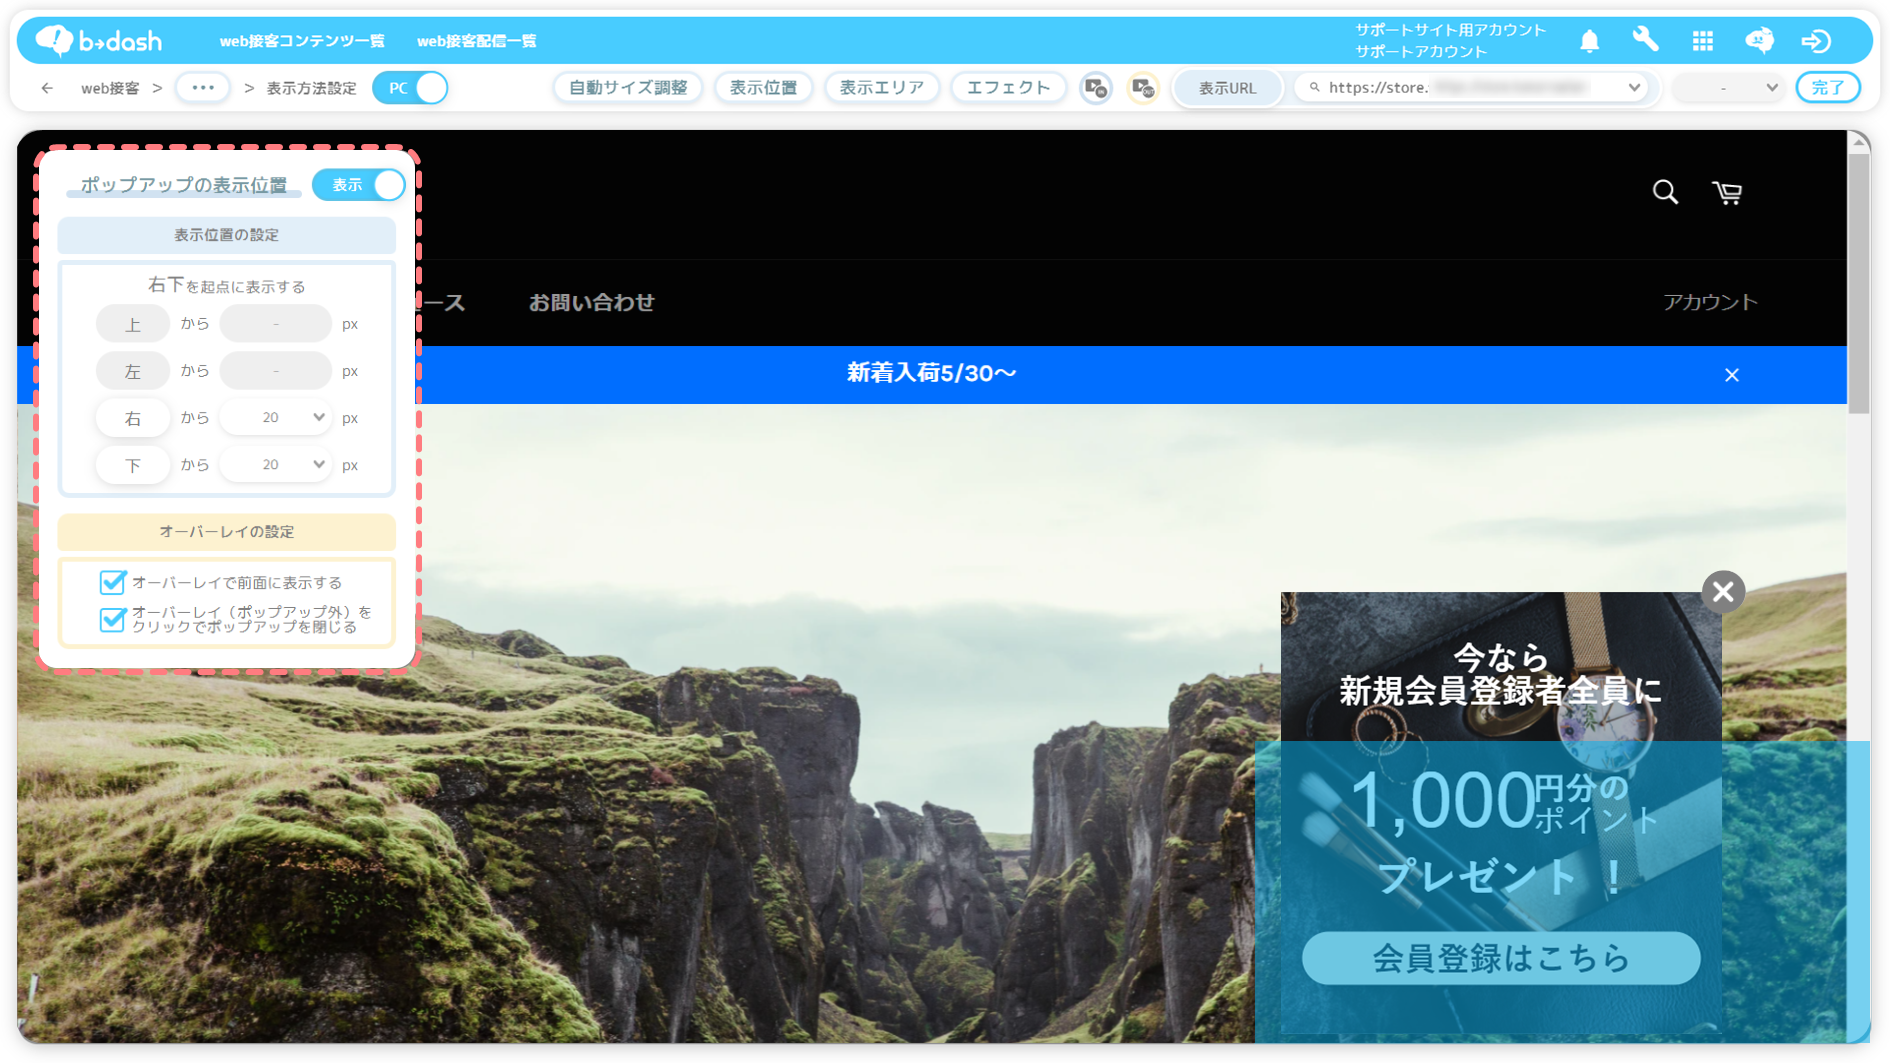The width and height of the screenshot is (1890, 1063).
Task: Click the 完了 button
Action: (x=1828, y=88)
